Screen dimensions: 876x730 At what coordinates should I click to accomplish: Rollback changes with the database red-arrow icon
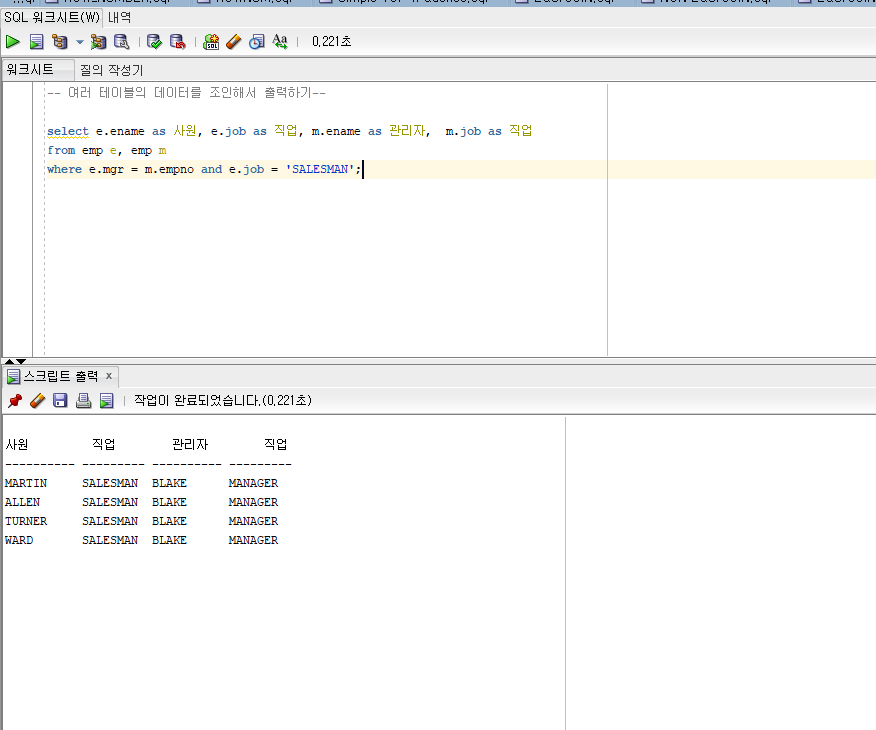click(177, 42)
